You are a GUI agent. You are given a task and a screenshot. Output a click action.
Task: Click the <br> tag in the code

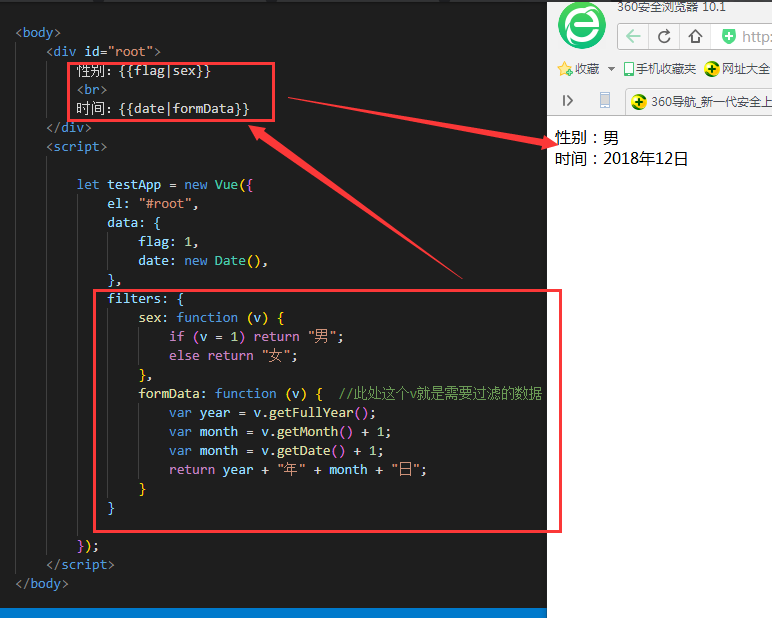click(92, 90)
